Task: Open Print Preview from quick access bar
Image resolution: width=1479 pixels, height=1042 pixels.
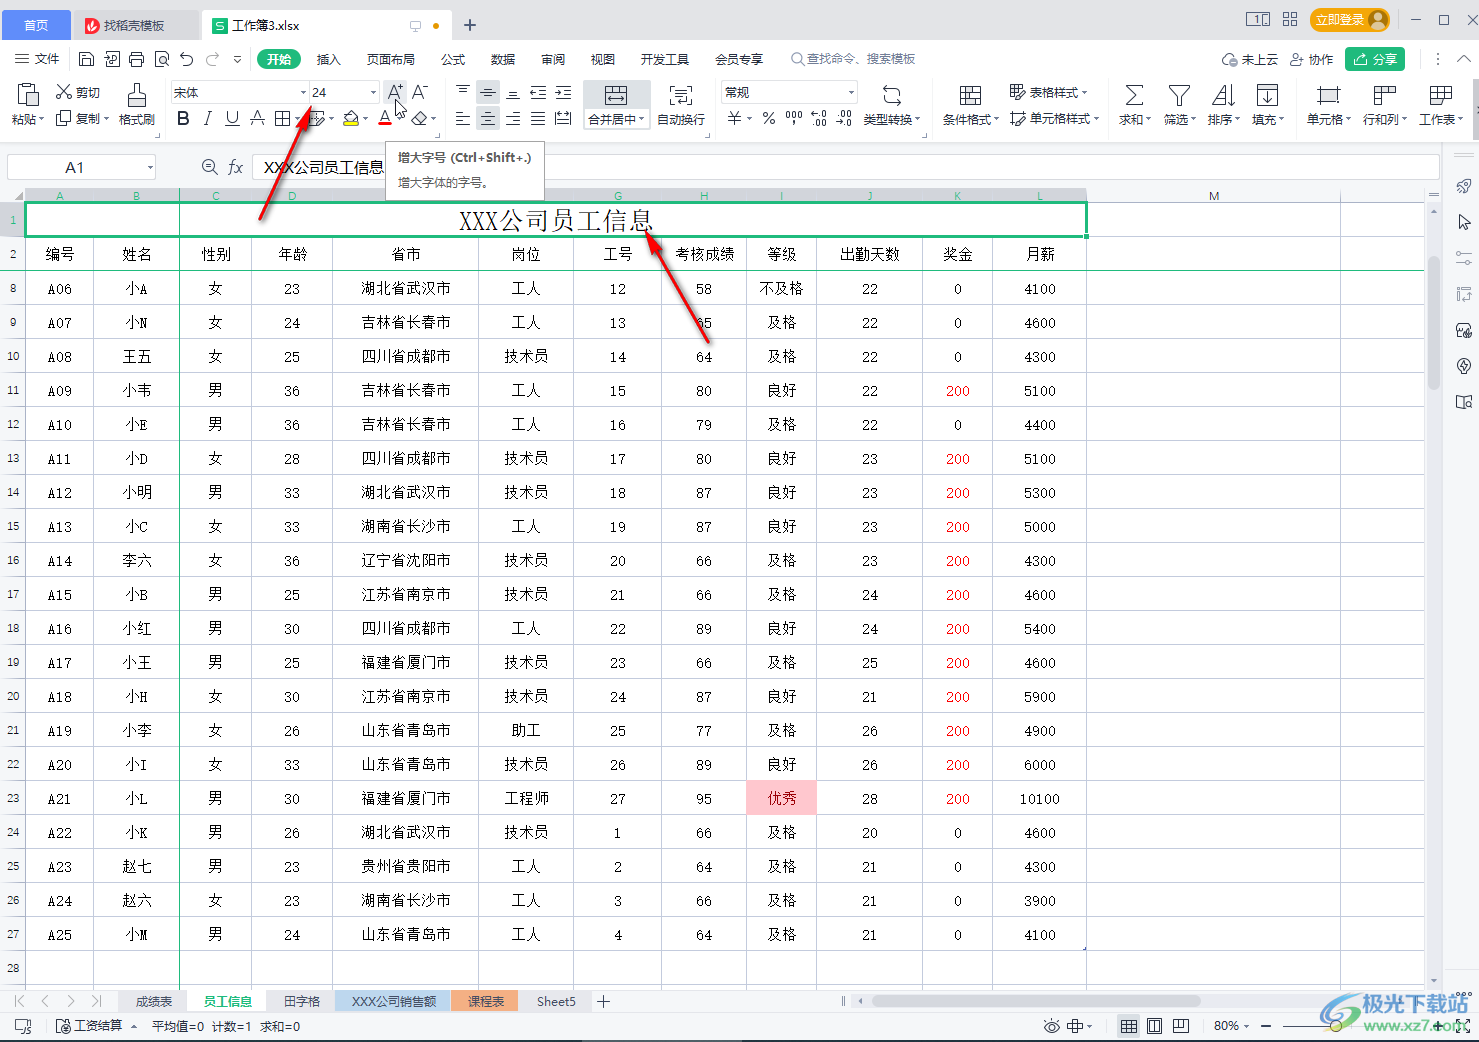Action: (162, 59)
